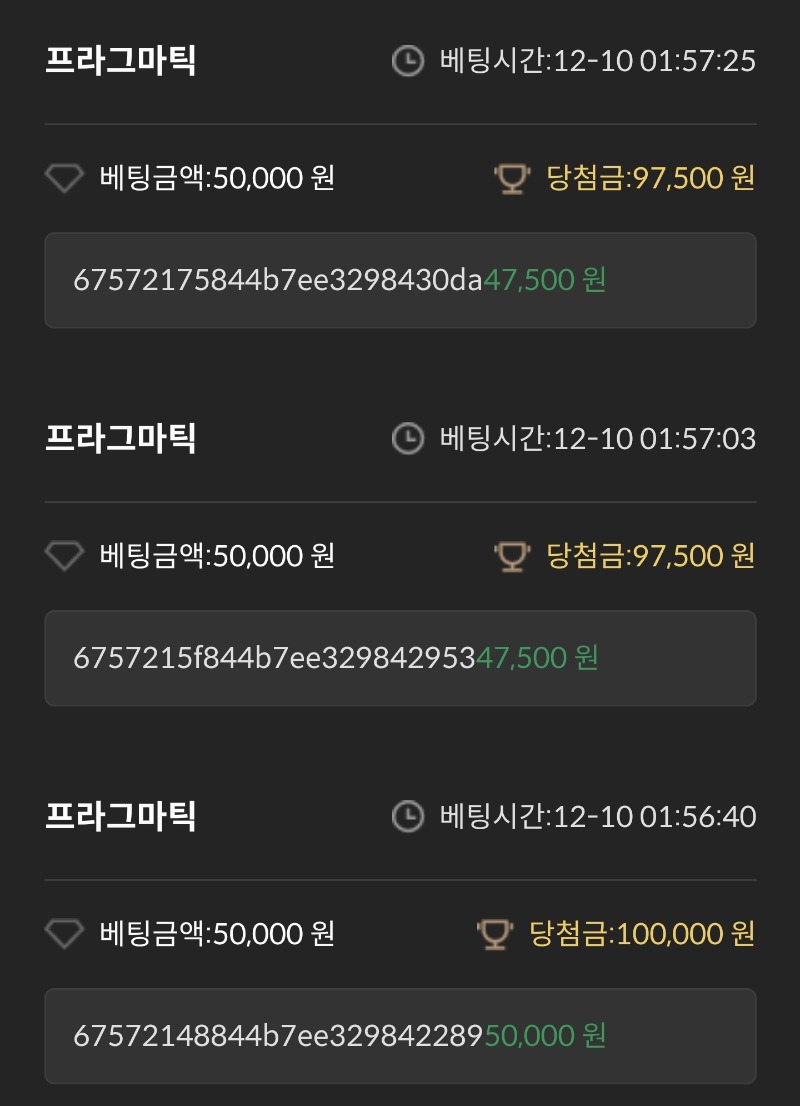Click 베팅금액:50,000 원 in the first record
Viewport: 800px width, 1106px height.
pos(217,178)
